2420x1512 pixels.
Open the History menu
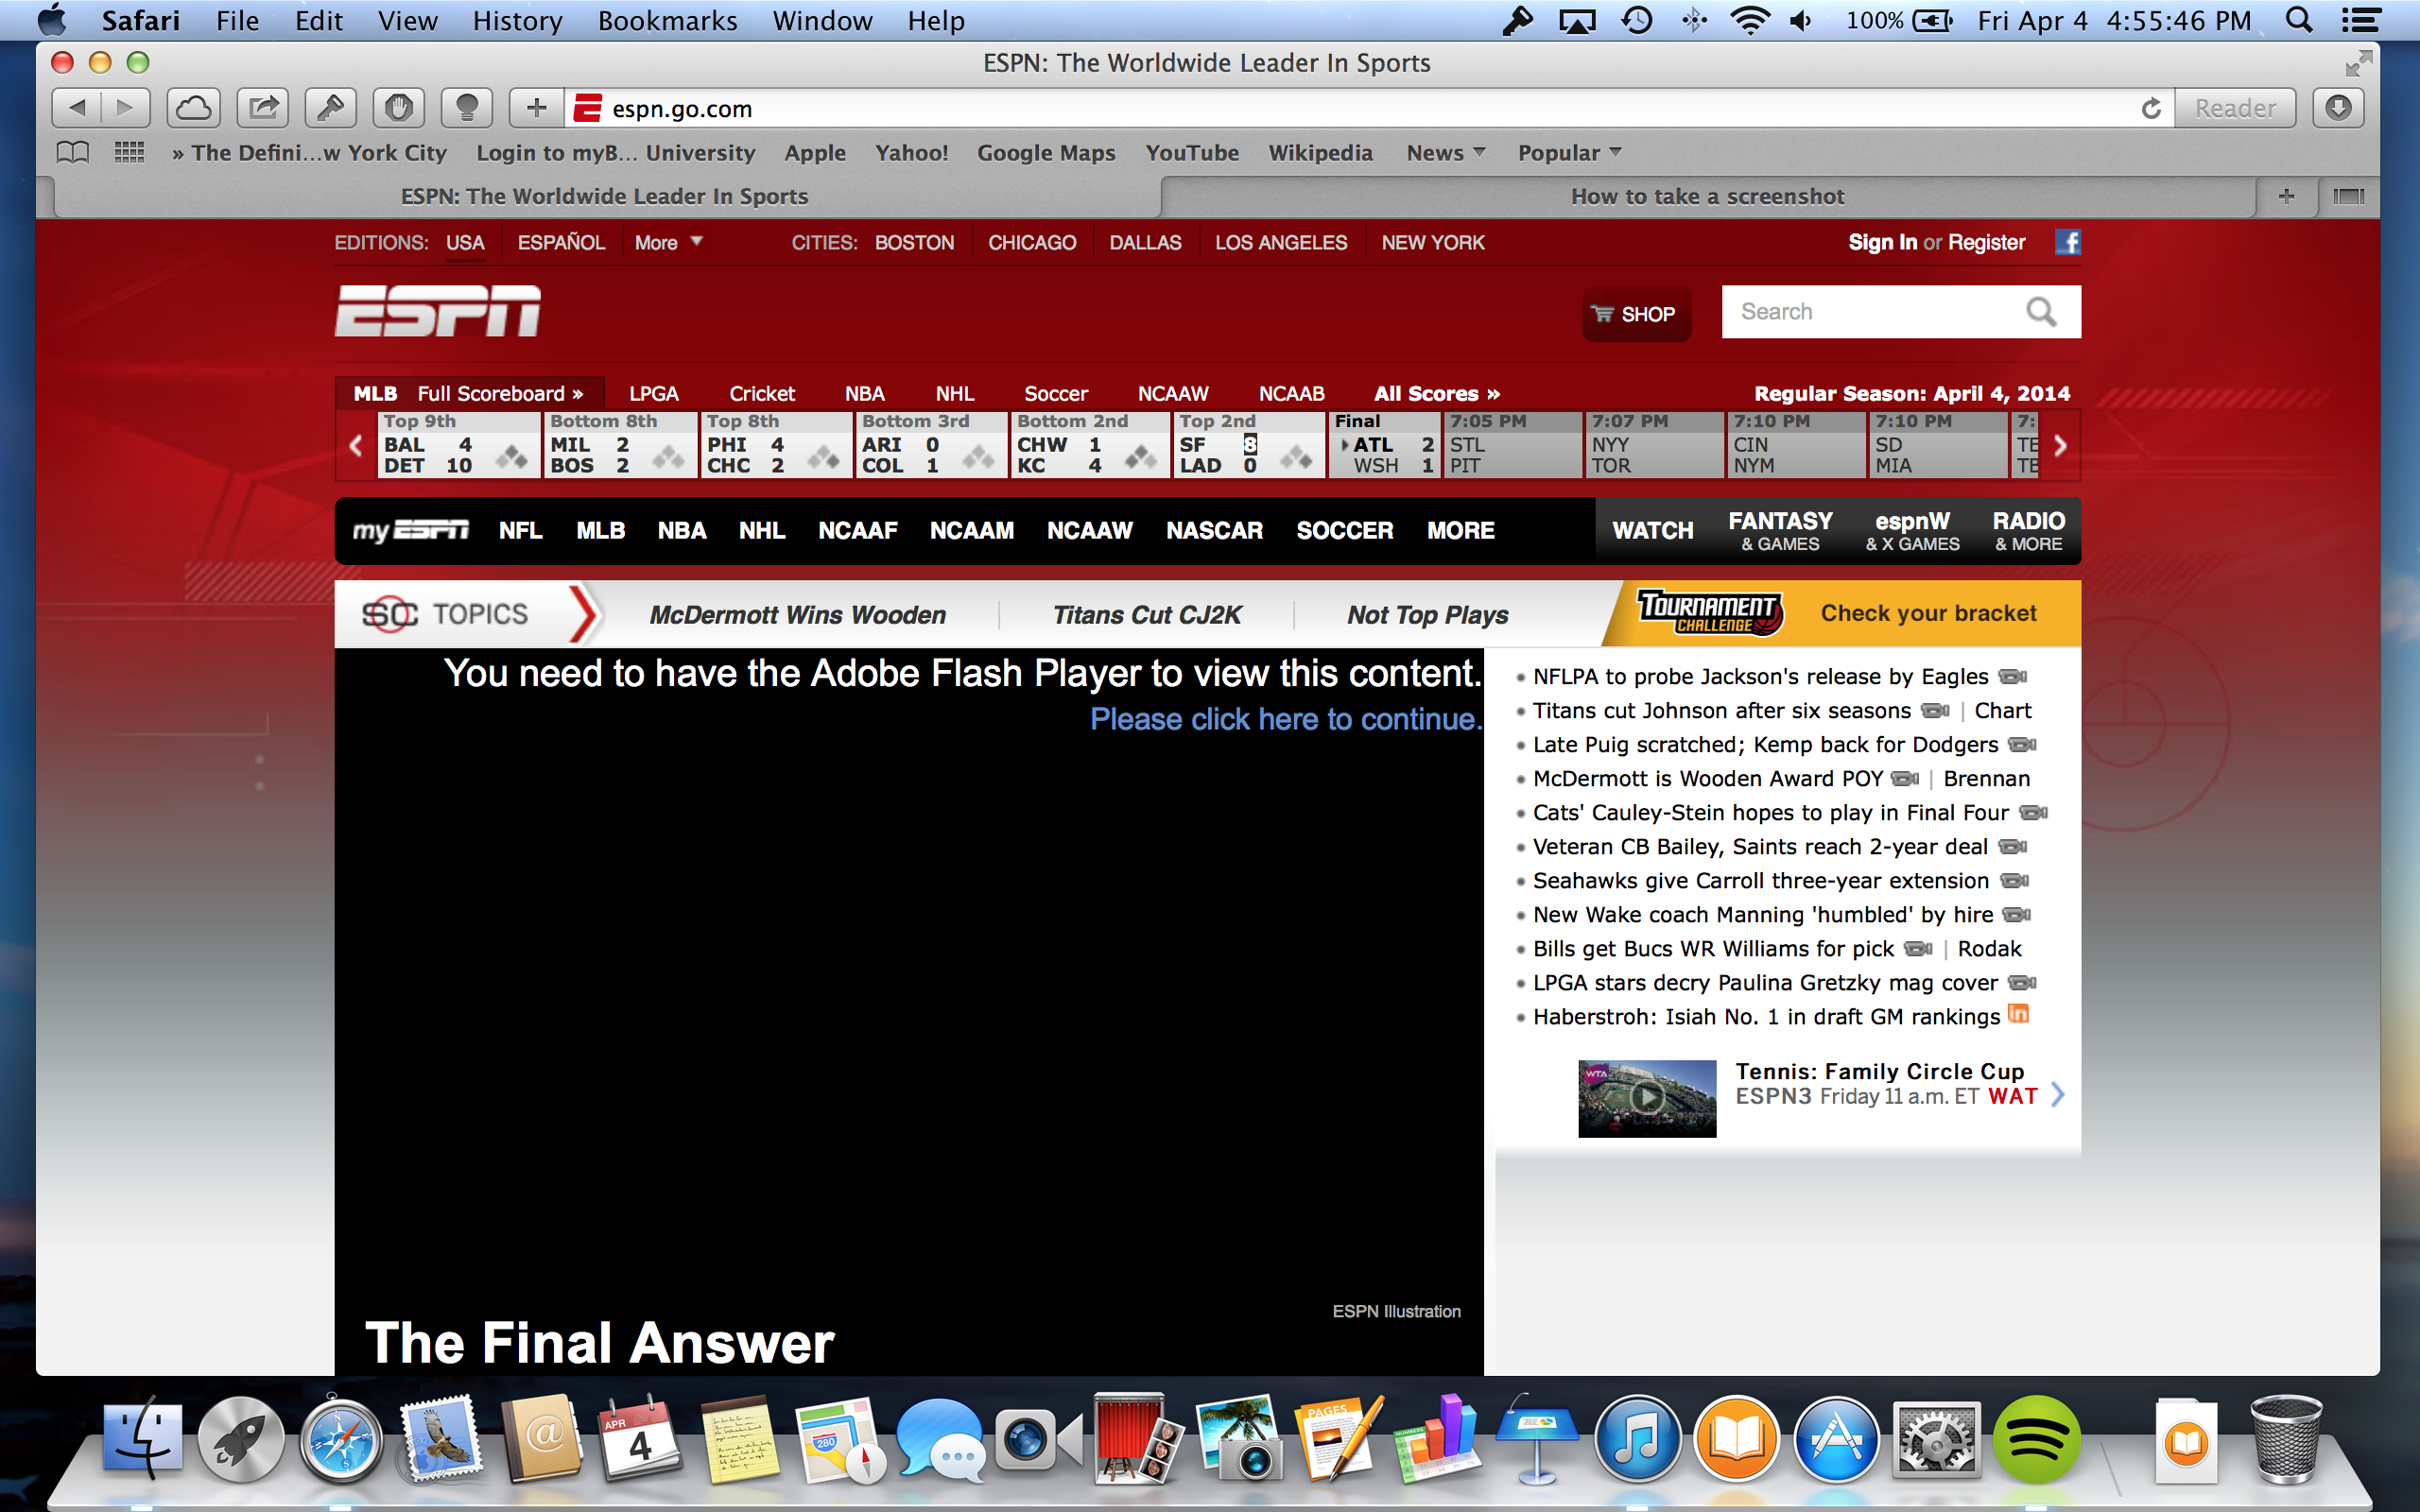[517, 21]
